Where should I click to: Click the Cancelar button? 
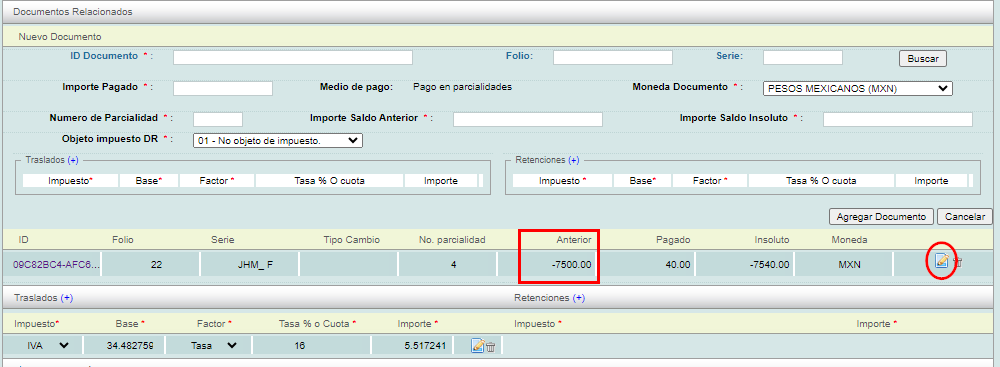(965, 216)
